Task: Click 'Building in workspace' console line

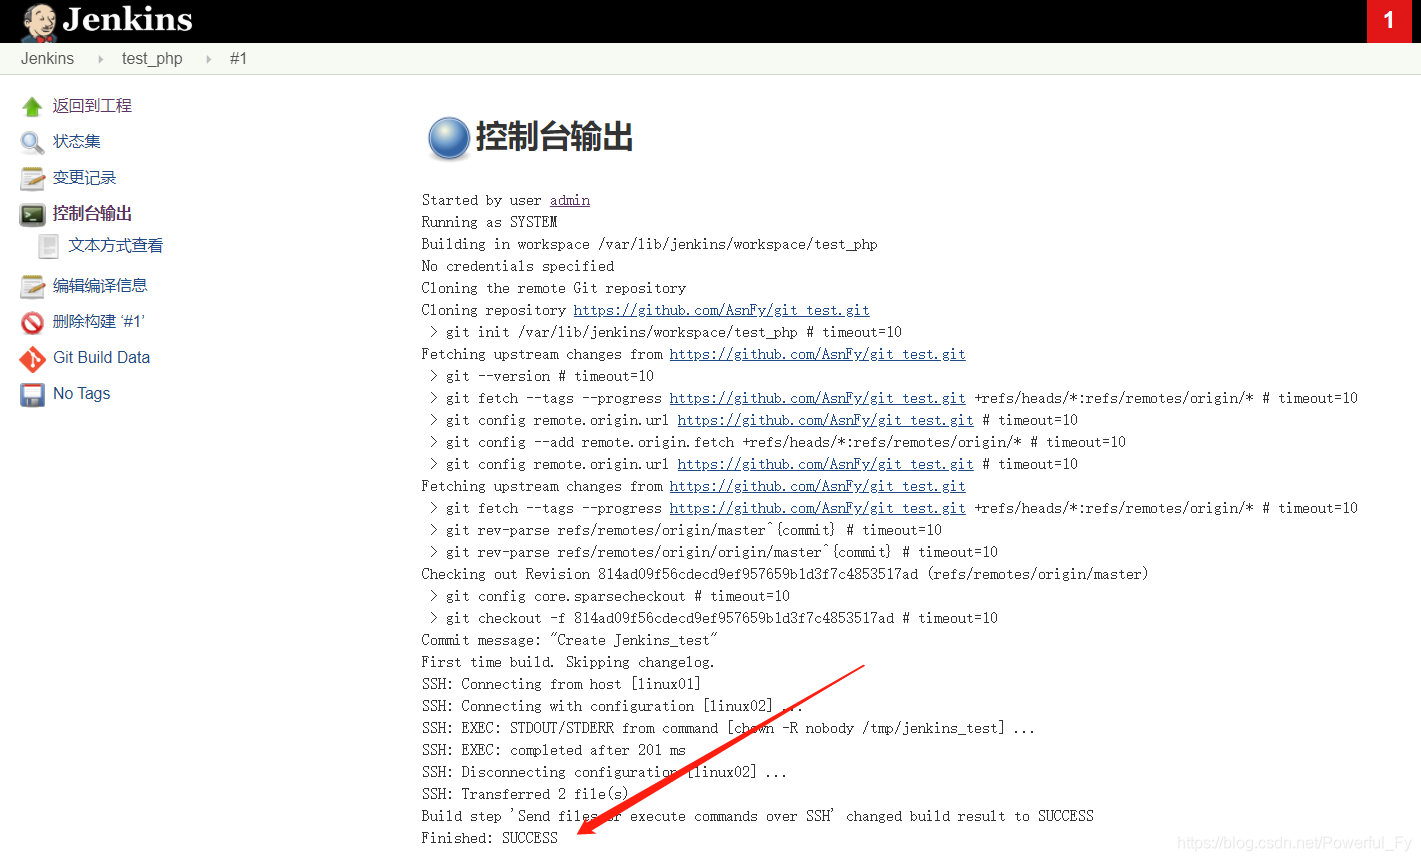Action: (x=650, y=244)
